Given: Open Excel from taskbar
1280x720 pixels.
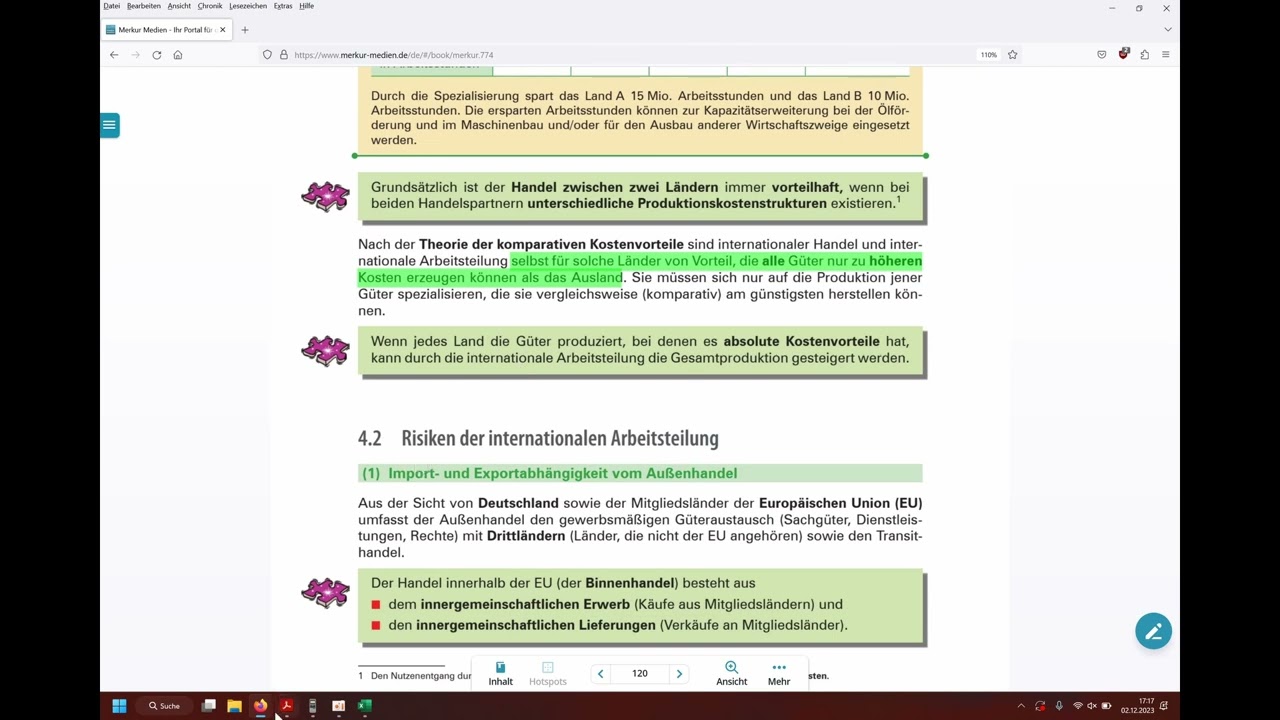Looking at the screenshot, I should [x=365, y=706].
